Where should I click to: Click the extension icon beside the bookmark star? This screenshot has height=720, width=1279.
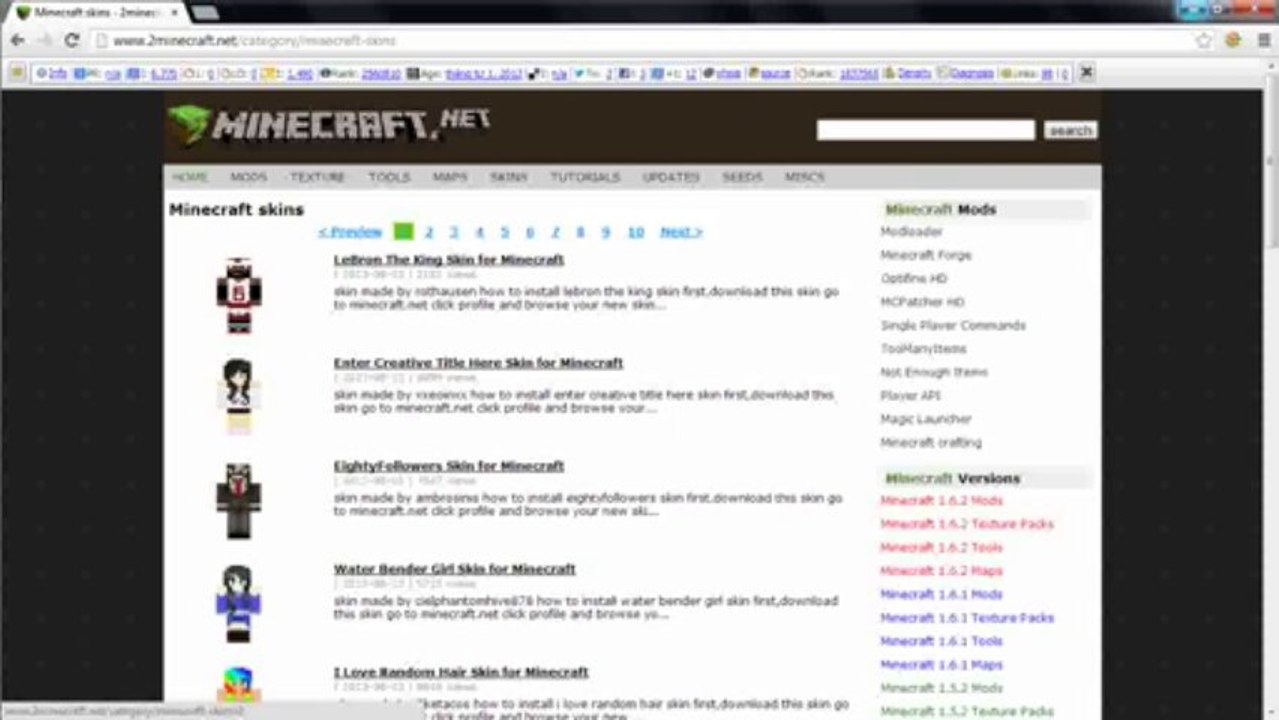pos(1233,41)
